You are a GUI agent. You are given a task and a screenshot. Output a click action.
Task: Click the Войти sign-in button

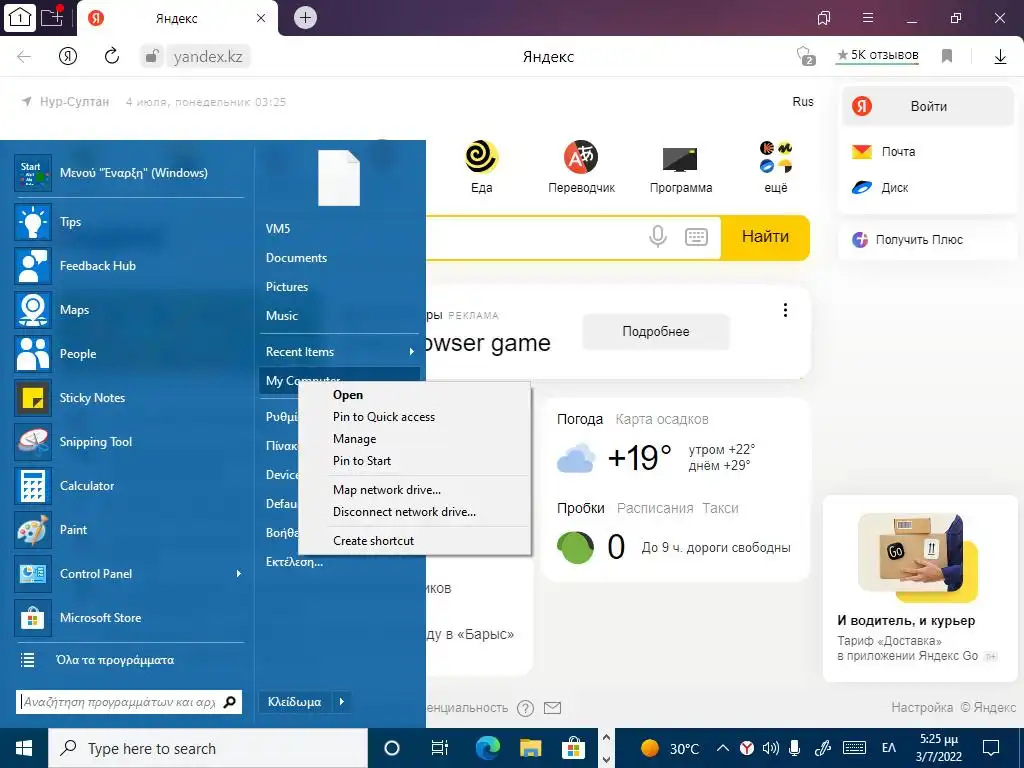click(x=928, y=106)
